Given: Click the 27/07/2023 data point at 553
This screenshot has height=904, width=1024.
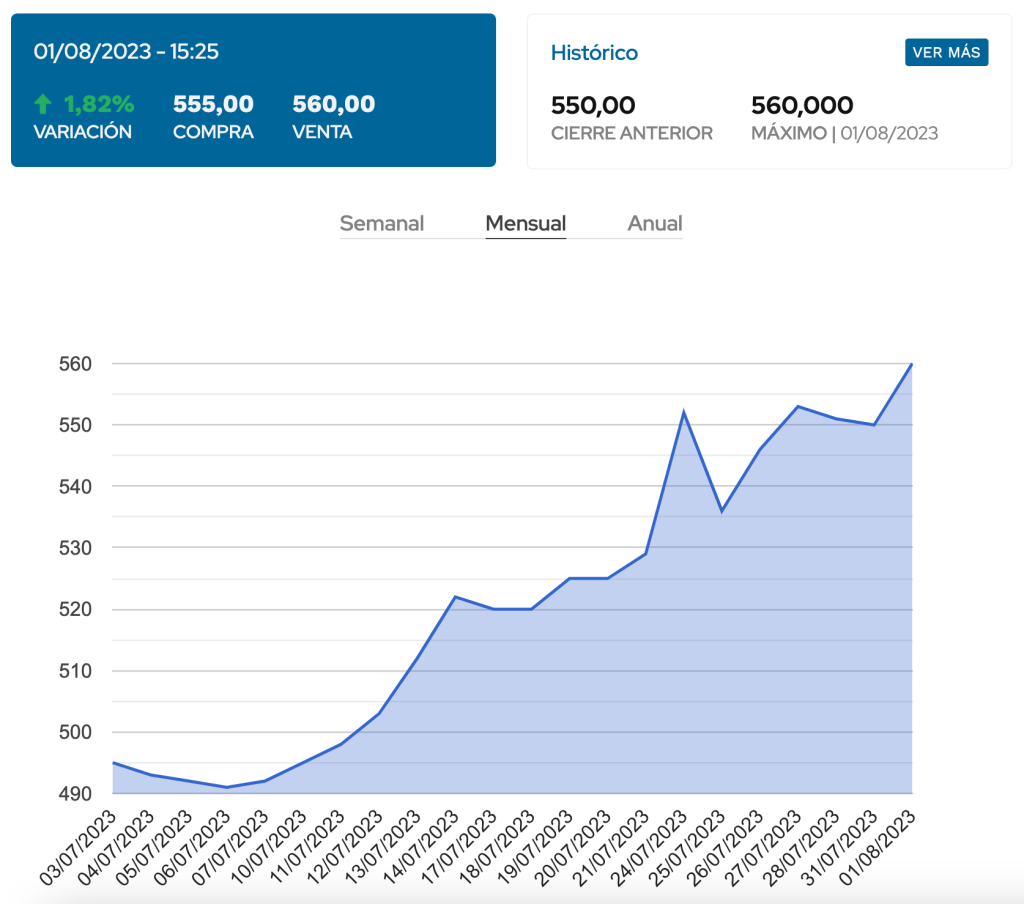Looking at the screenshot, I should (x=797, y=406).
